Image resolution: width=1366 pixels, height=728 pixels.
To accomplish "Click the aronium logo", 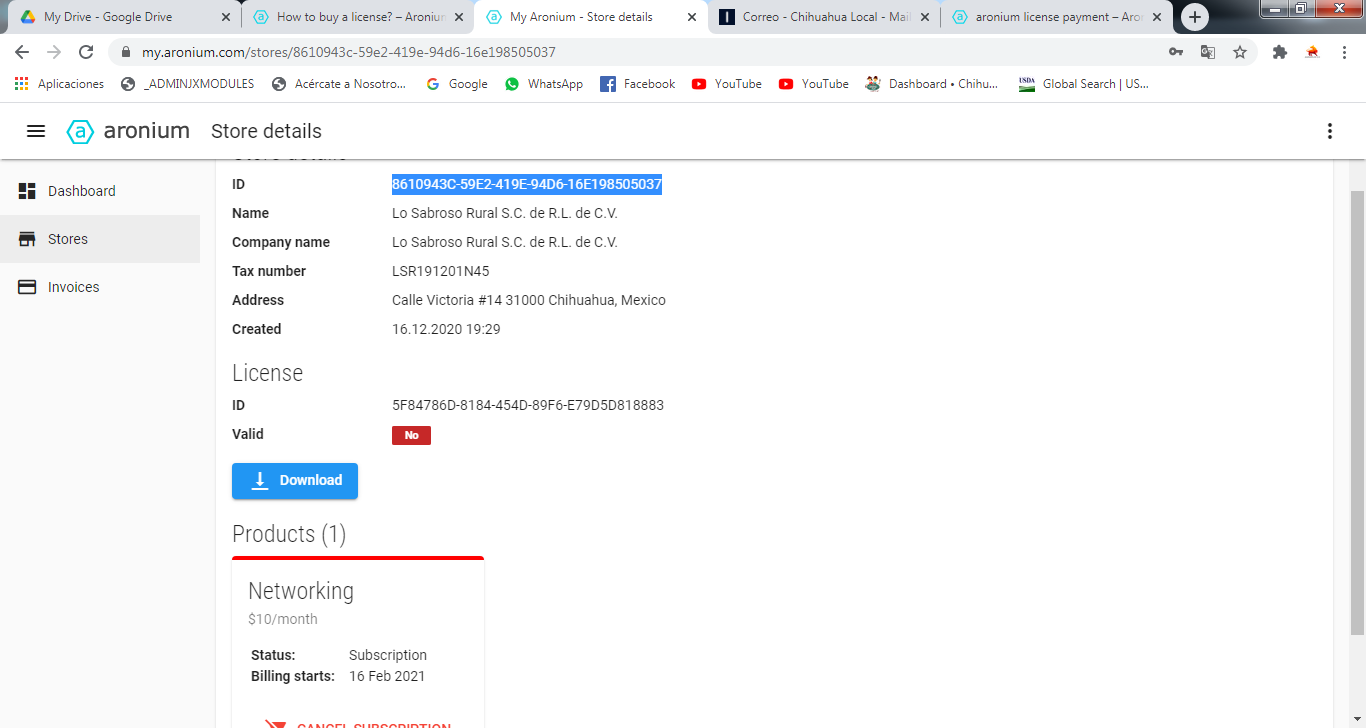I will tap(128, 131).
